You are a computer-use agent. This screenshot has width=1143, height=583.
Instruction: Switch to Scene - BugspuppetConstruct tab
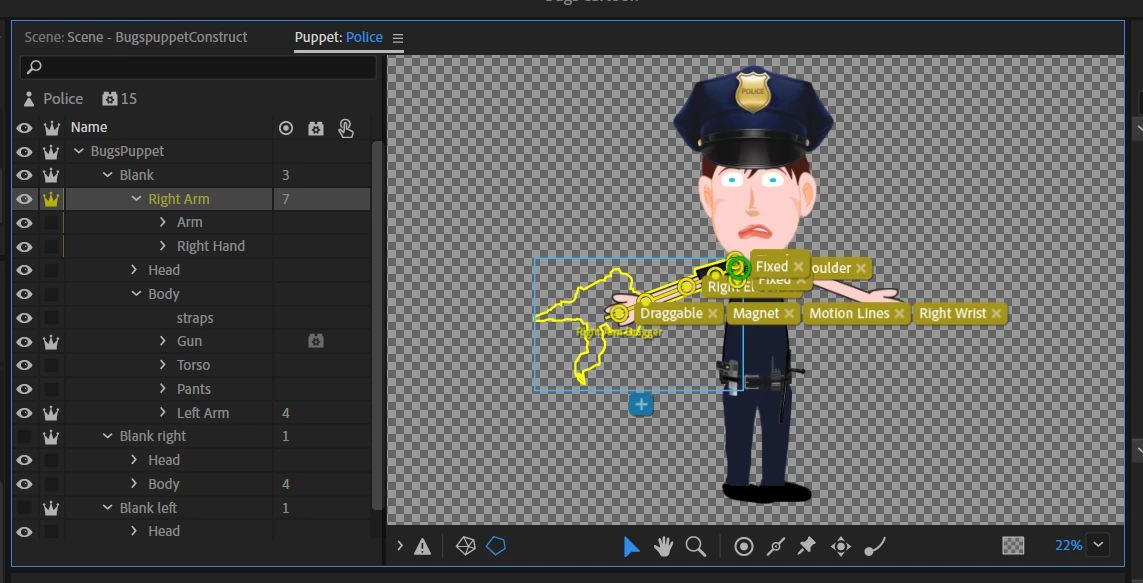(x=136, y=37)
